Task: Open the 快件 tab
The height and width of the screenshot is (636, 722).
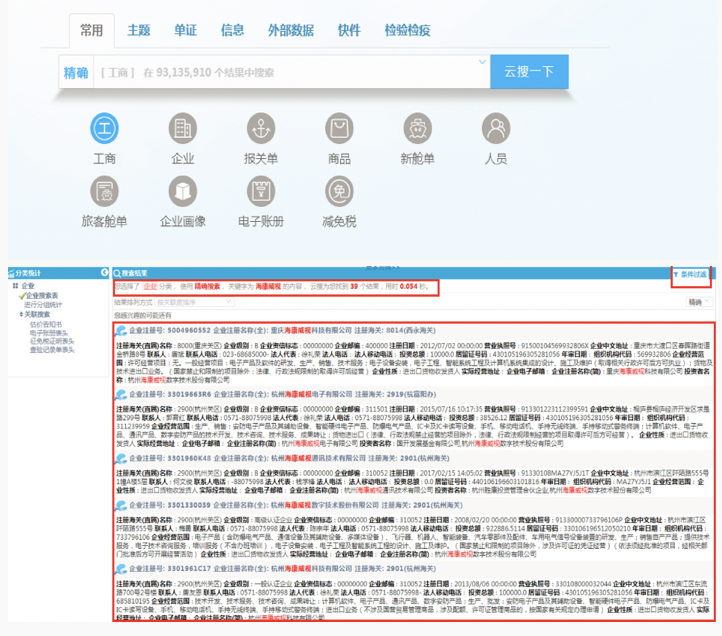Action: [349, 30]
